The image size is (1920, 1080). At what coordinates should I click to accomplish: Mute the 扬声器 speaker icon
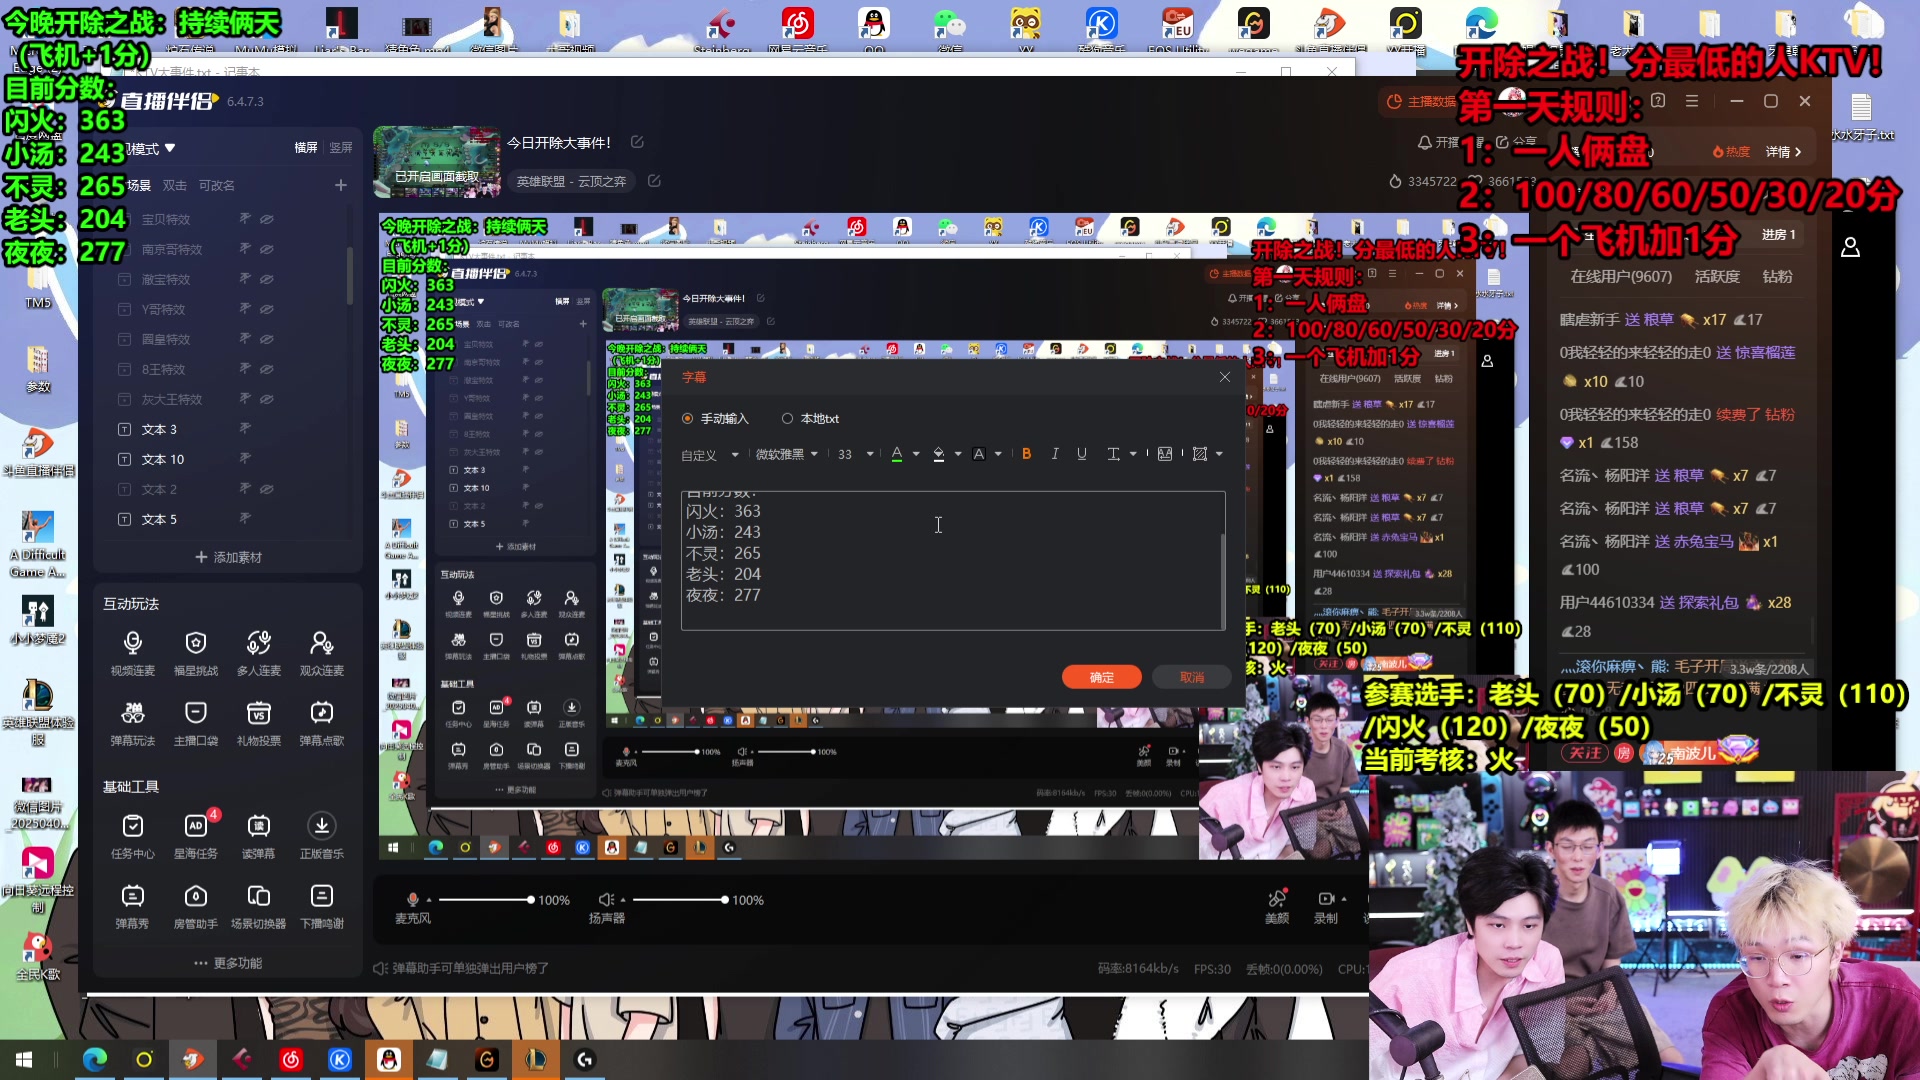(606, 899)
